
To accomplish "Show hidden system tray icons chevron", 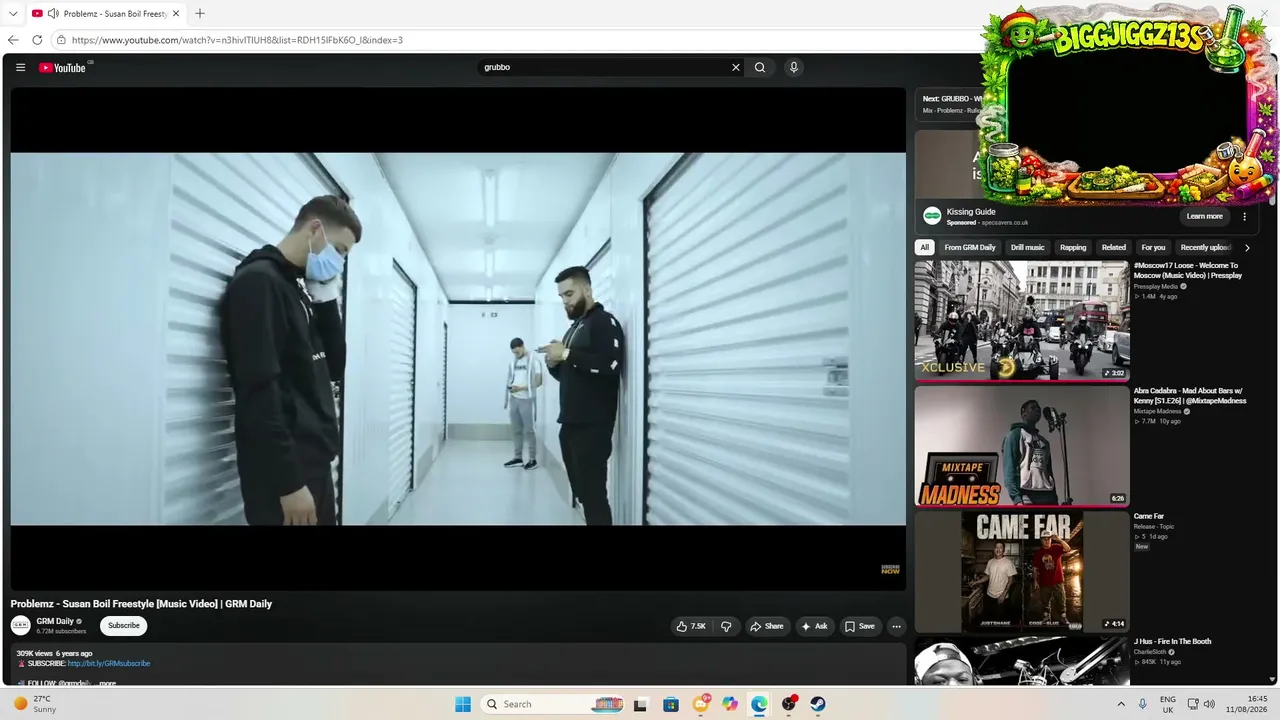I will click(1121, 704).
